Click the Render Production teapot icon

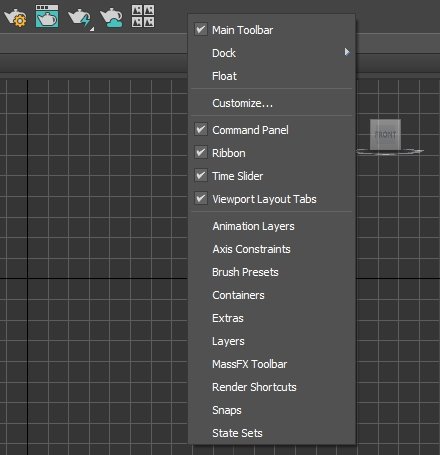[x=80, y=18]
